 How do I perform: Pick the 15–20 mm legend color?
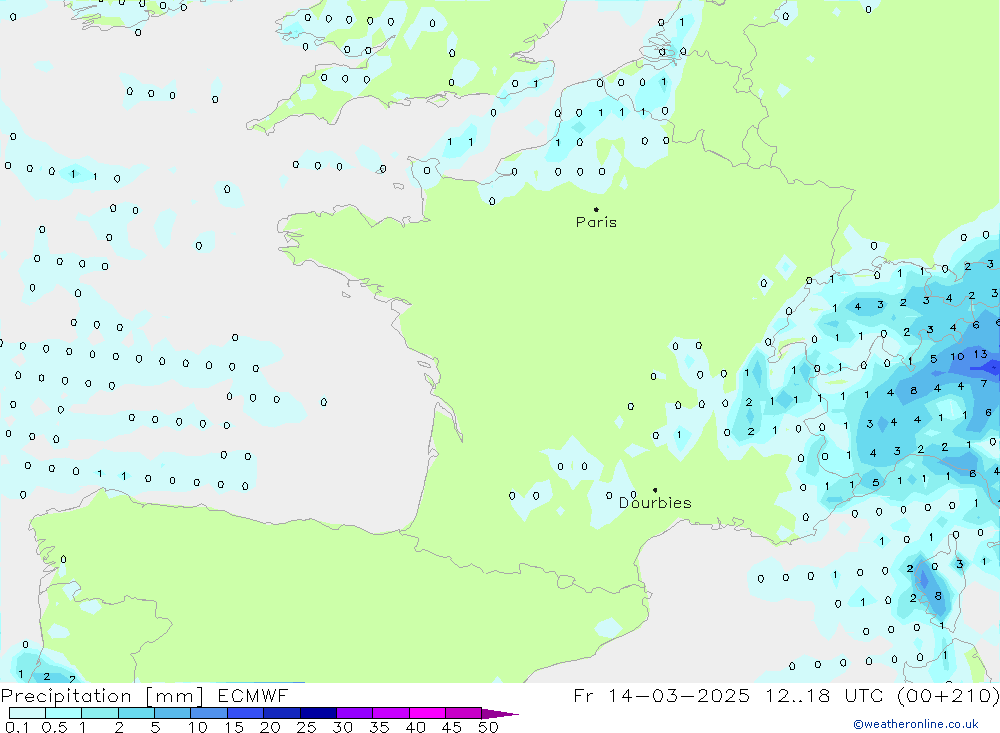246,713
